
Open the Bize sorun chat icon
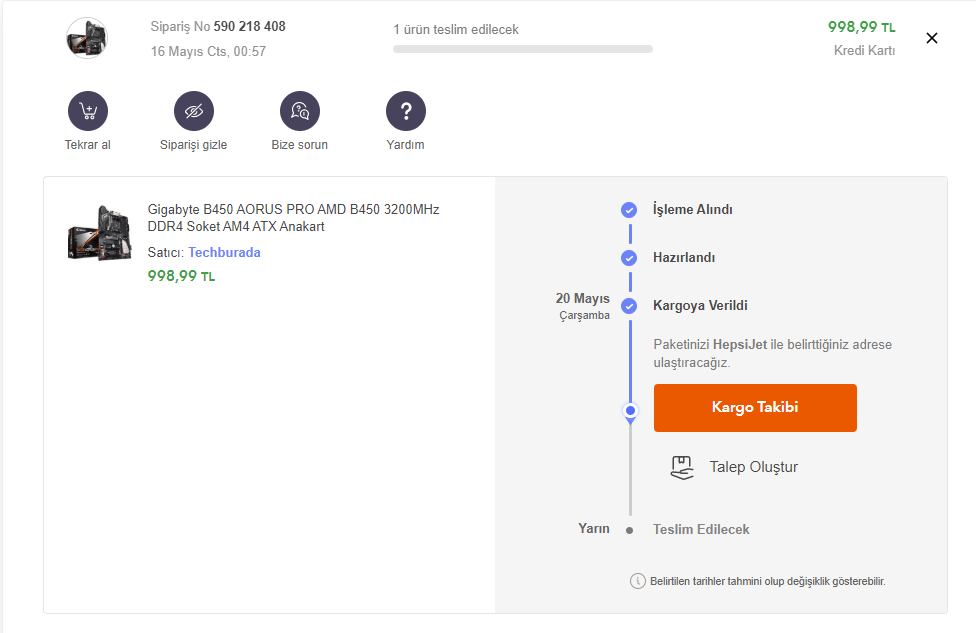[300, 111]
